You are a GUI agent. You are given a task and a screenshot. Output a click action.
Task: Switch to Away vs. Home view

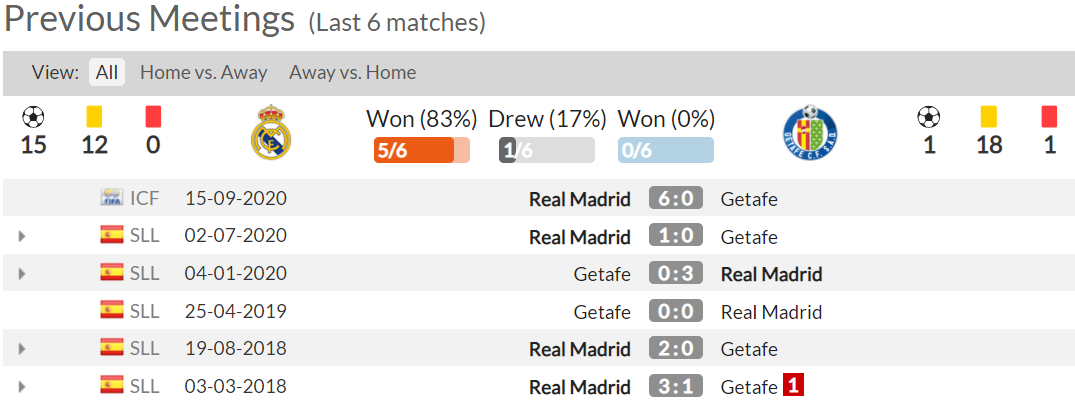(352, 72)
